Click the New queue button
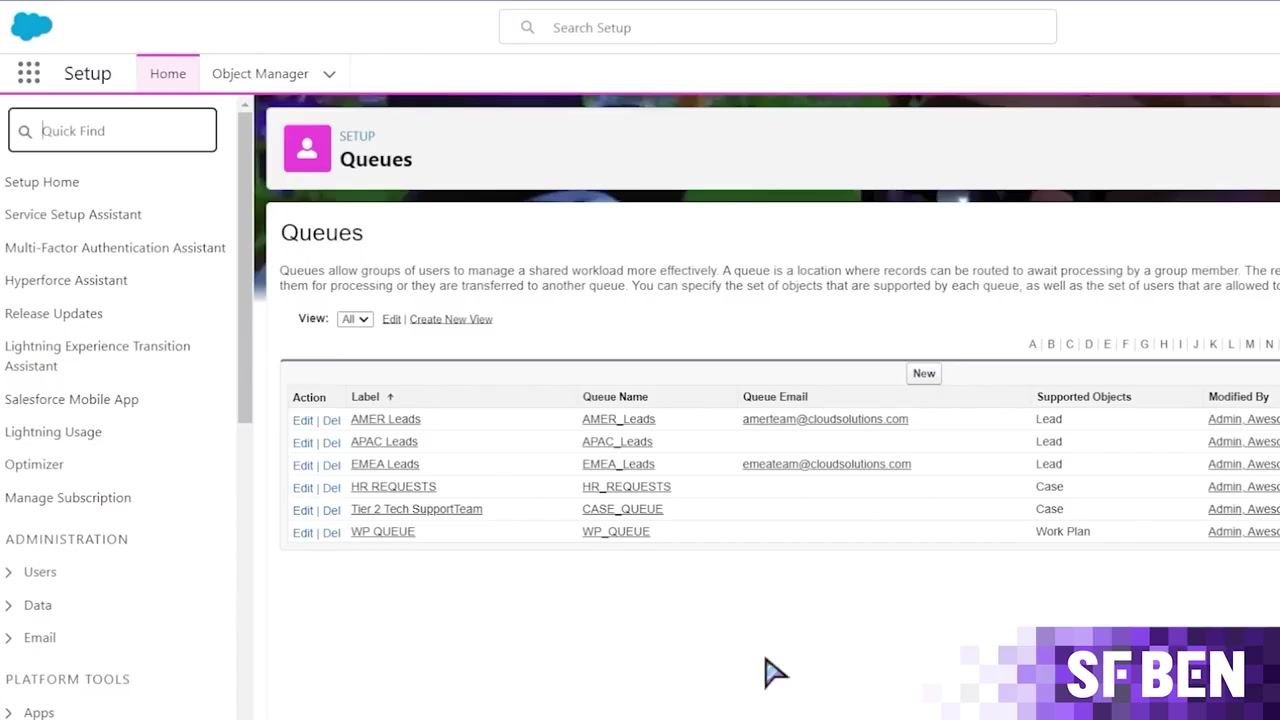Screen dimensions: 1280x720 coord(924,373)
